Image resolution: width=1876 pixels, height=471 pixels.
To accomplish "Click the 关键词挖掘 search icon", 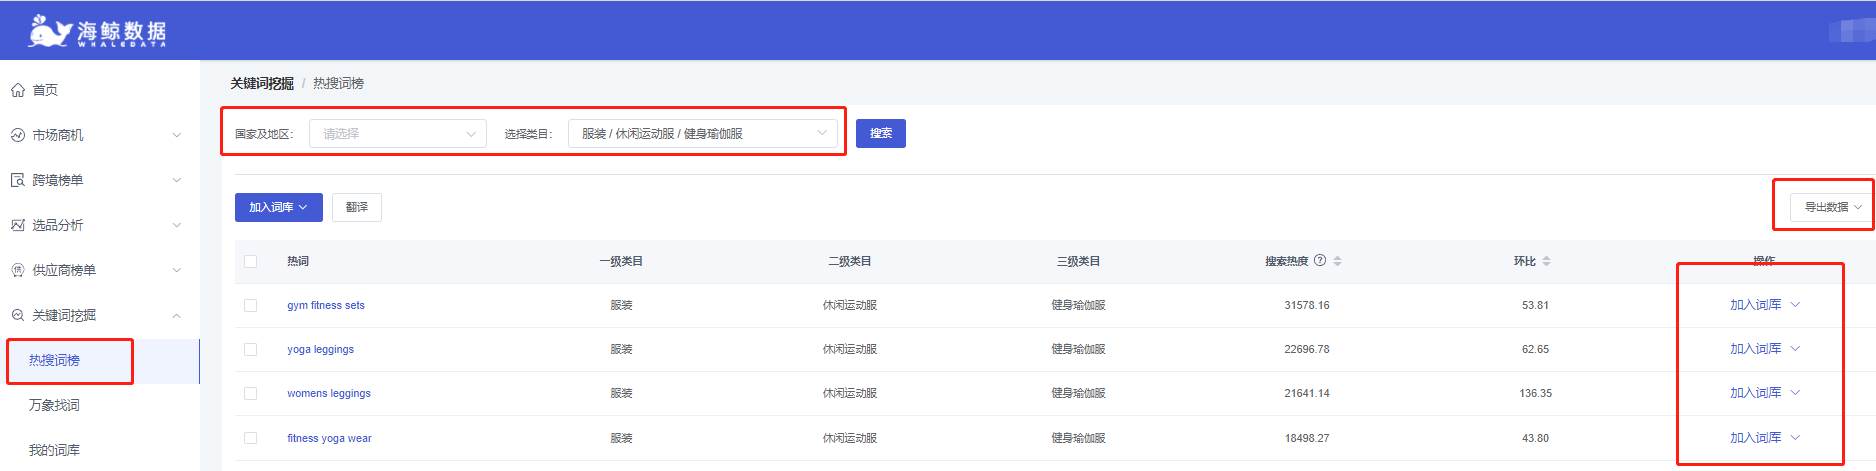I will [x=18, y=315].
